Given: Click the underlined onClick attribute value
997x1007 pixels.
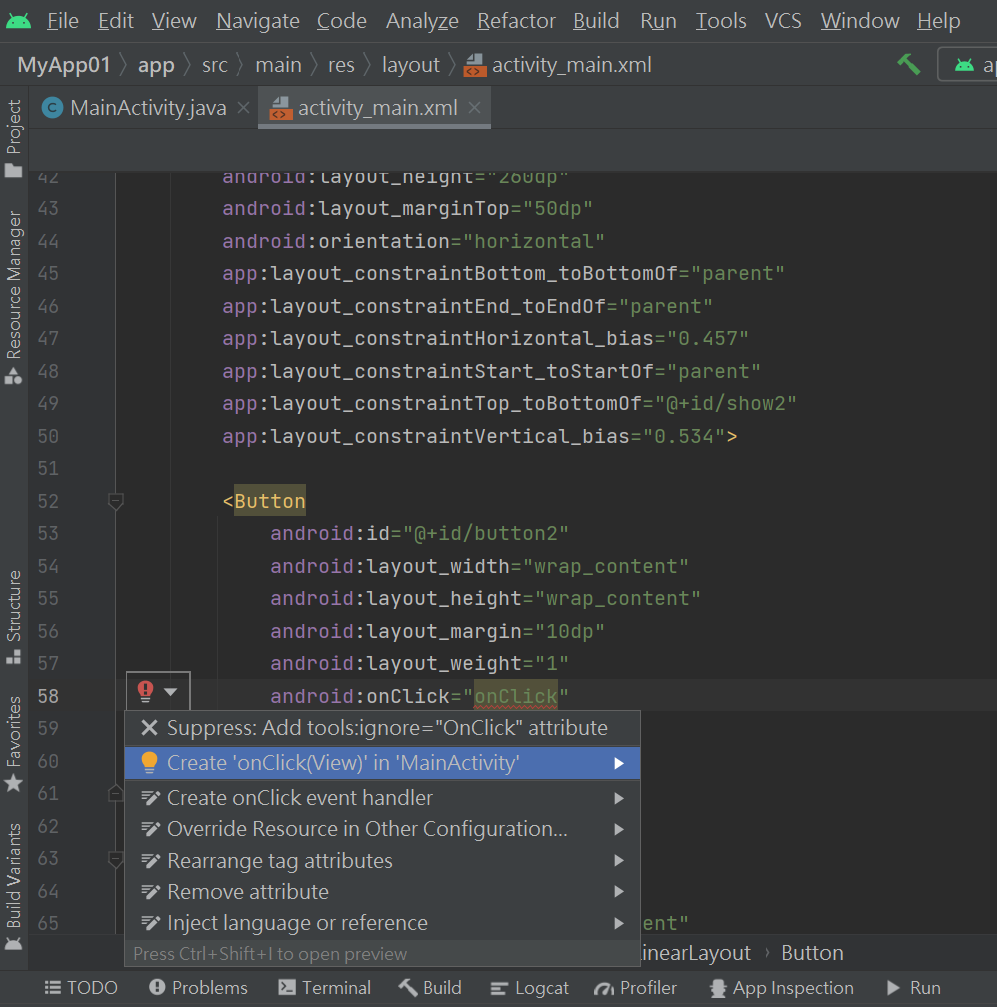Looking at the screenshot, I should coord(516,696).
